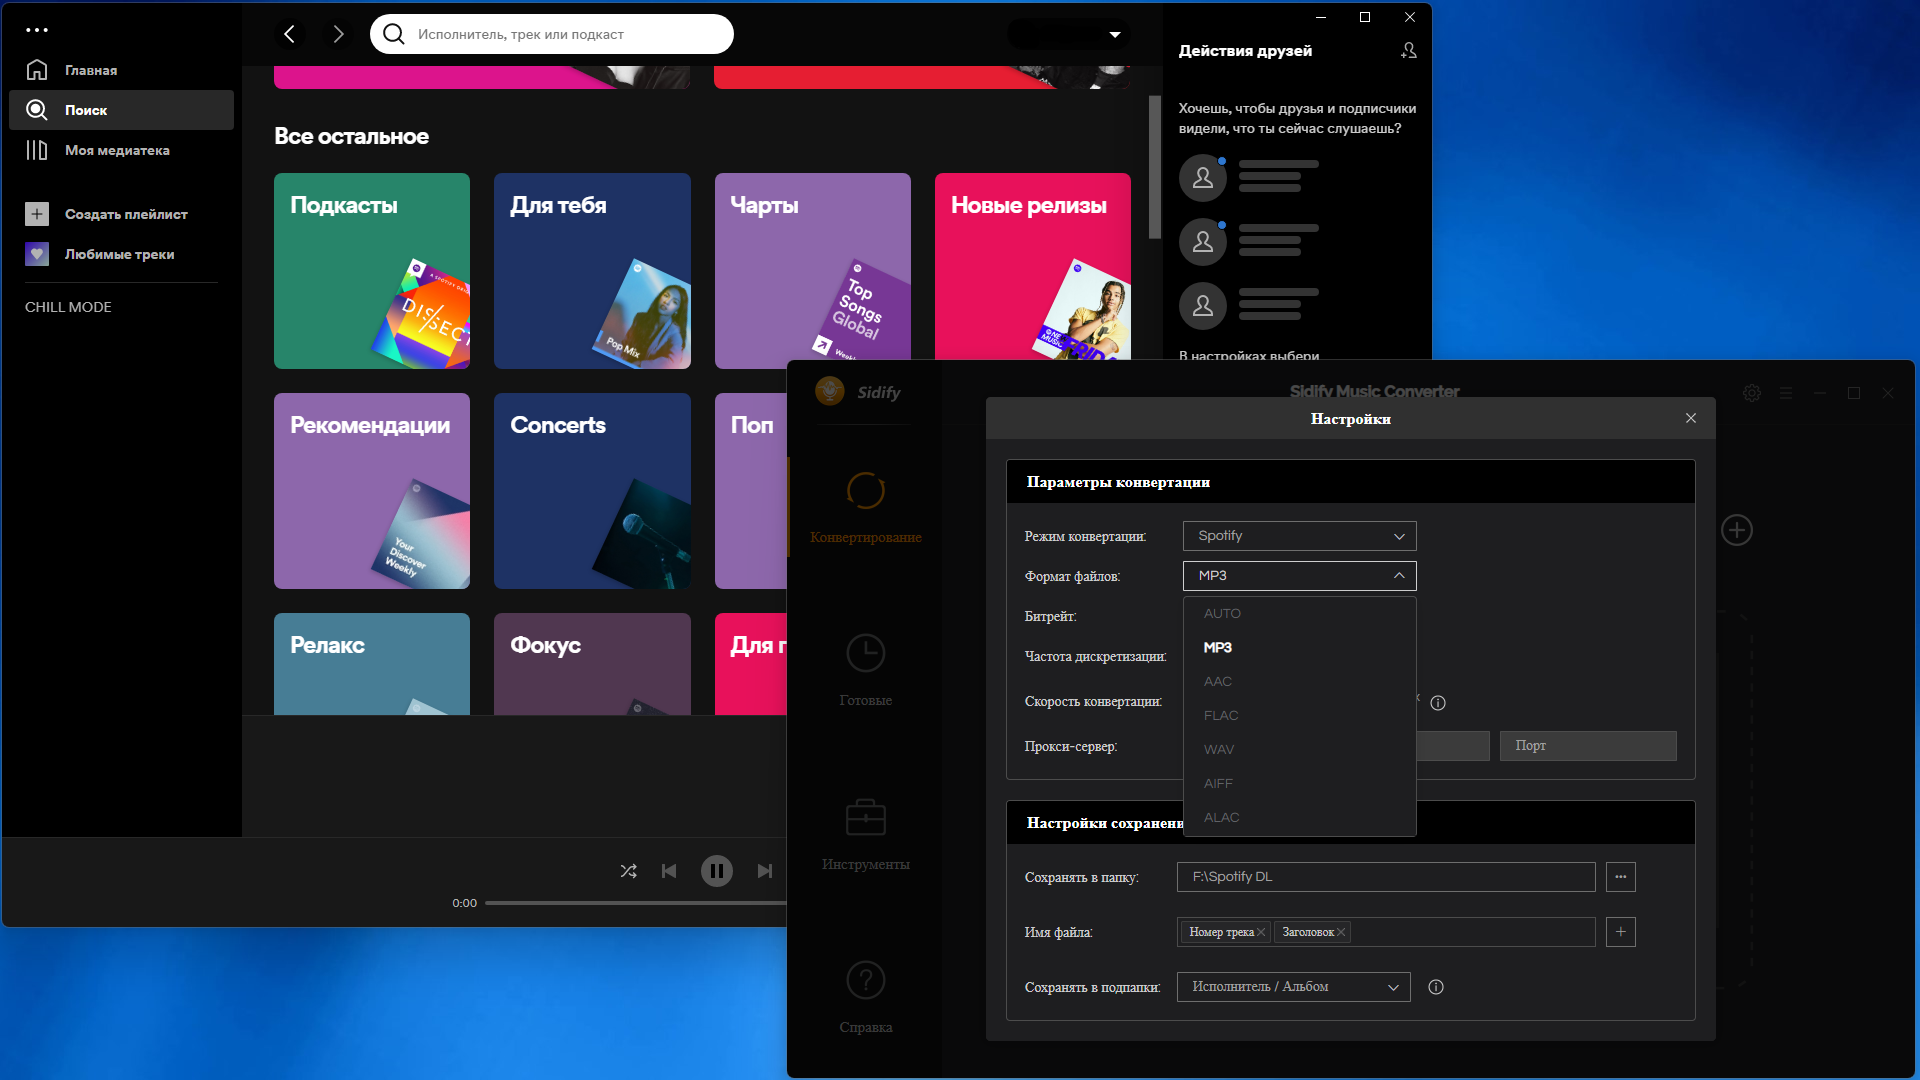1920x1080 pixels.
Task: Click the Spotify playback progress bar
Action: click(x=636, y=903)
